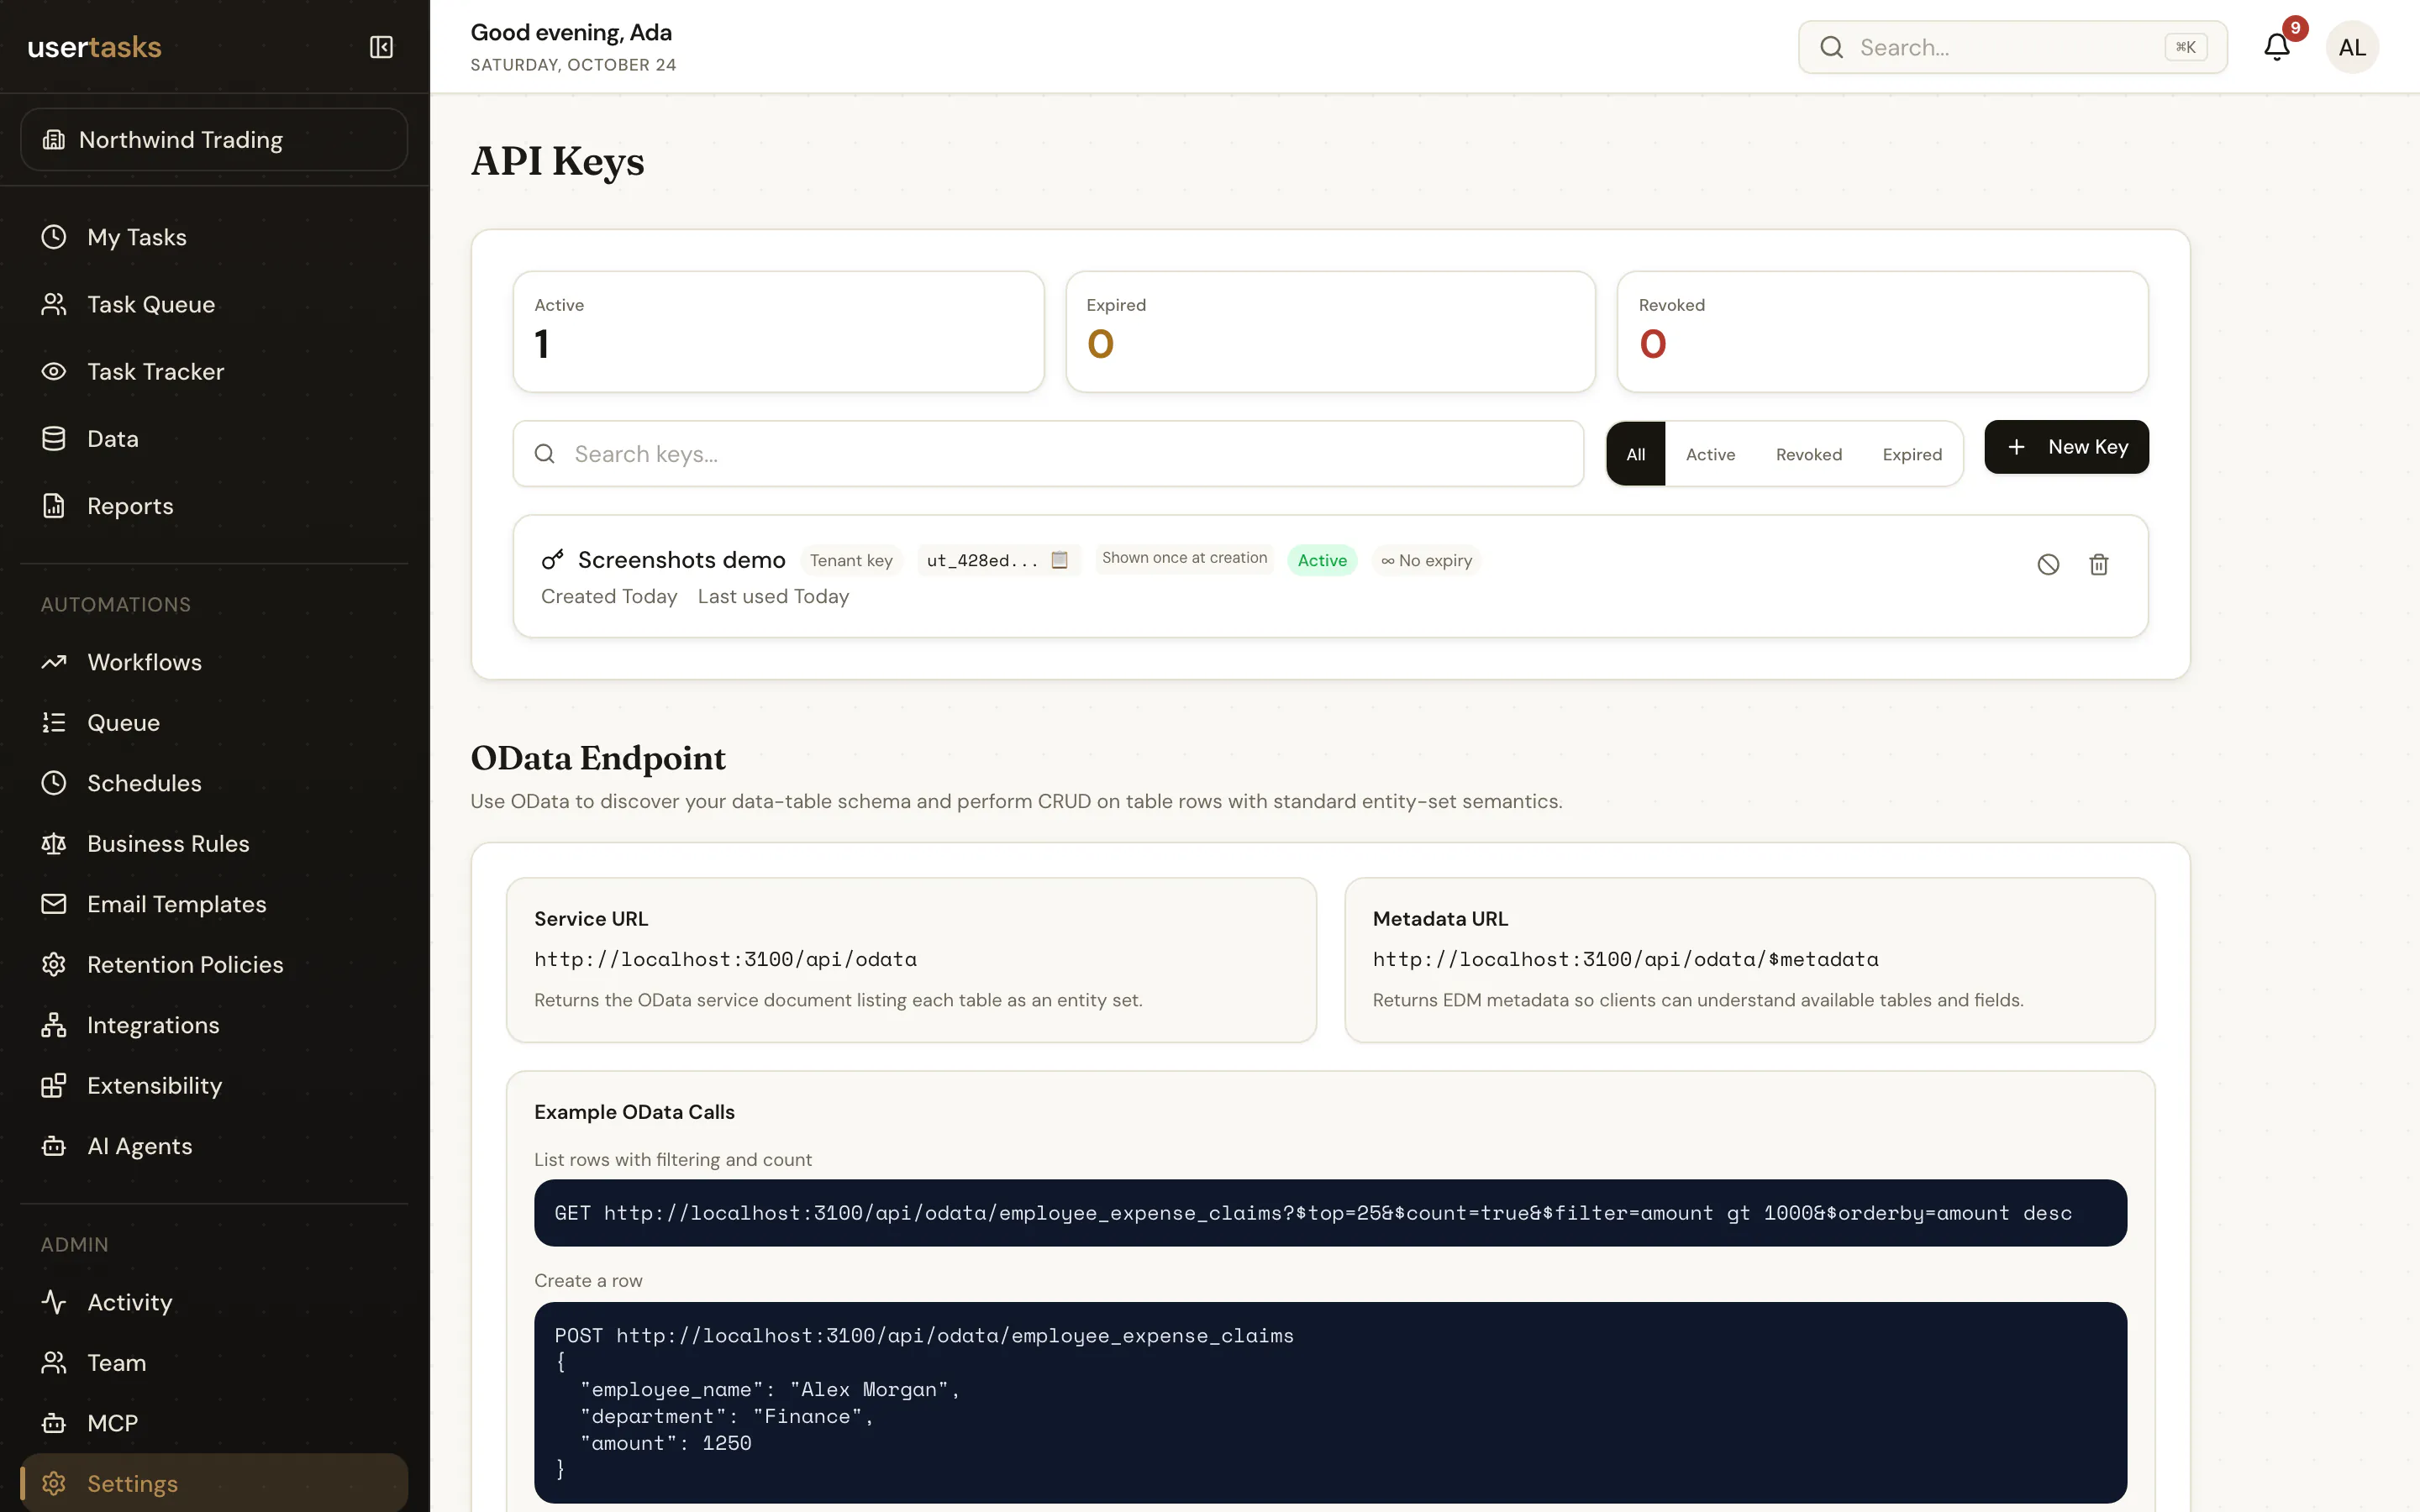Filter keys by Revoked
Screen dimensions: 2420x1512
[x=1808, y=454]
